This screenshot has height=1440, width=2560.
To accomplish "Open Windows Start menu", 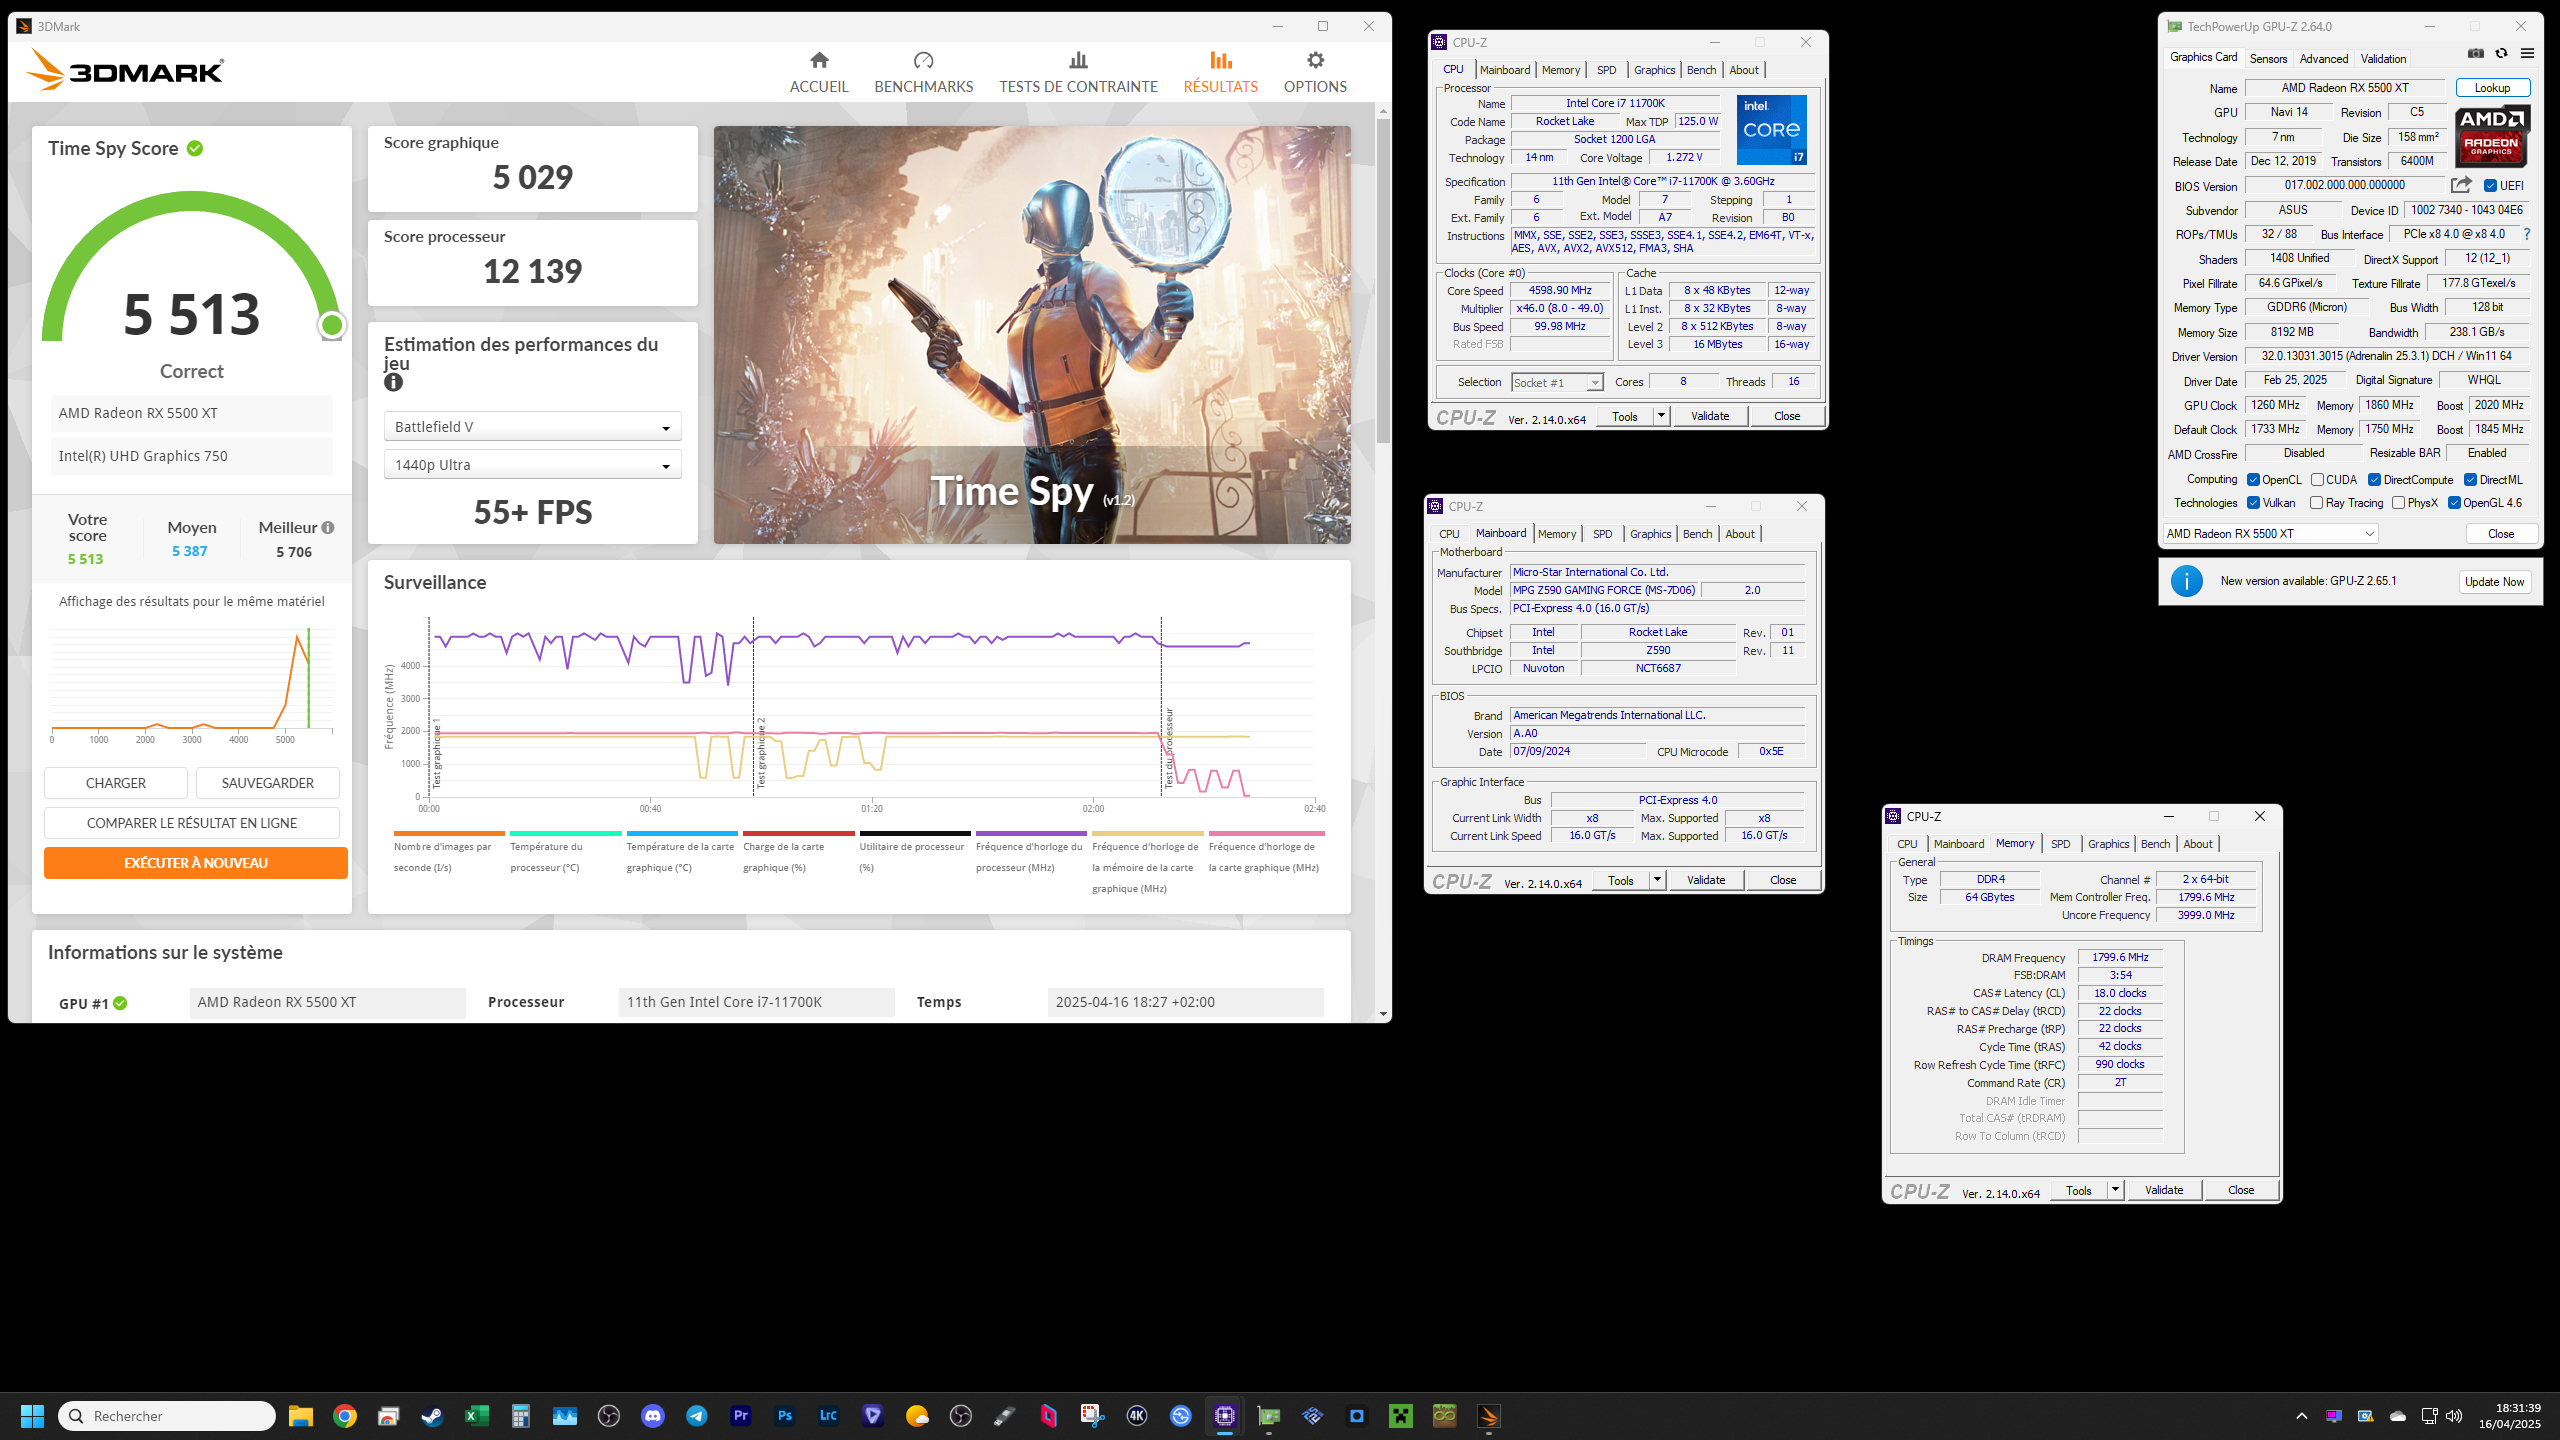I will tap(32, 1416).
